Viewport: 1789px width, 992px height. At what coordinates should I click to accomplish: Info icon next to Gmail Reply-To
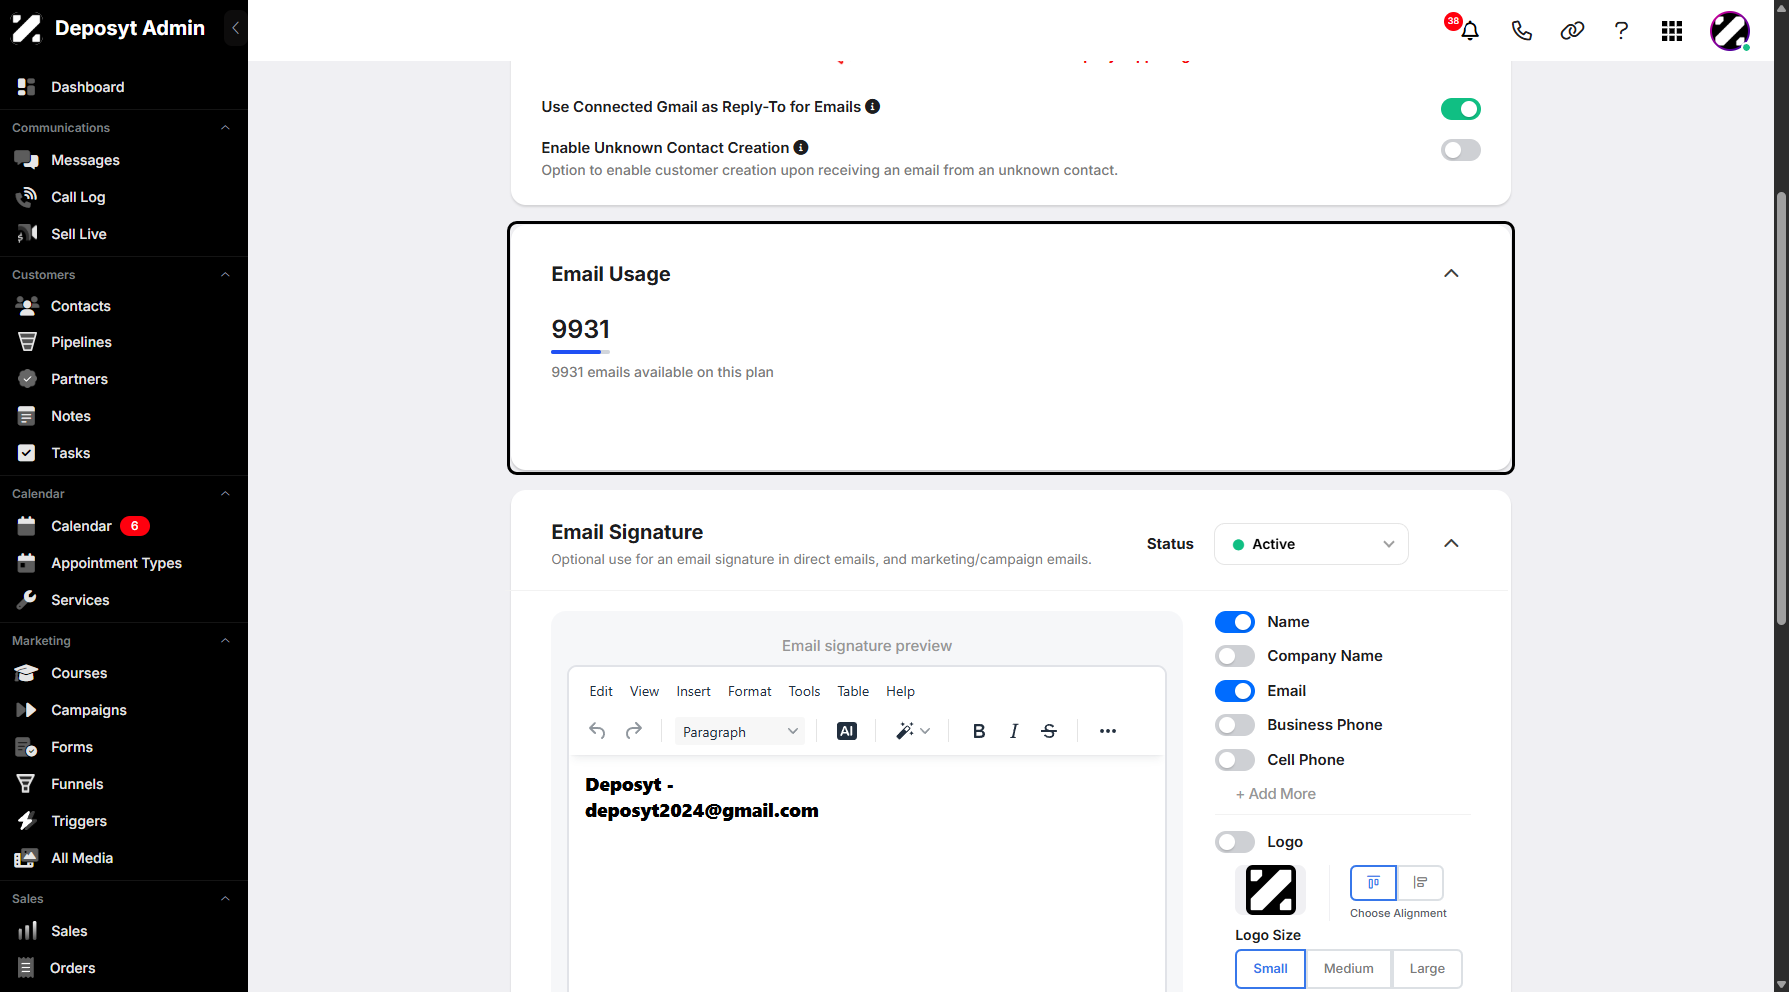click(873, 107)
